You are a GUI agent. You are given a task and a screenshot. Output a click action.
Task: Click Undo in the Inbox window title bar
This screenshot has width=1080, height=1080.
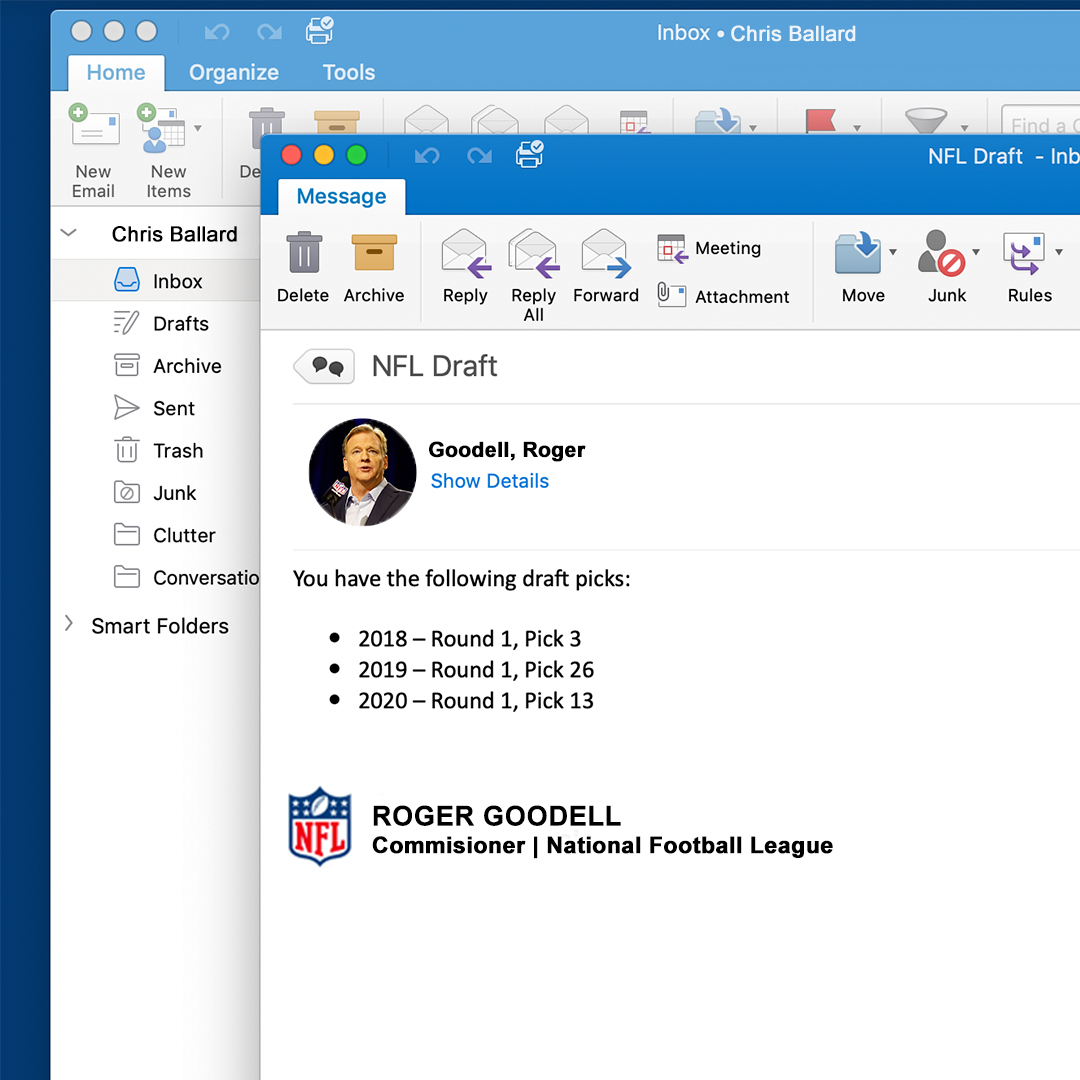[217, 32]
